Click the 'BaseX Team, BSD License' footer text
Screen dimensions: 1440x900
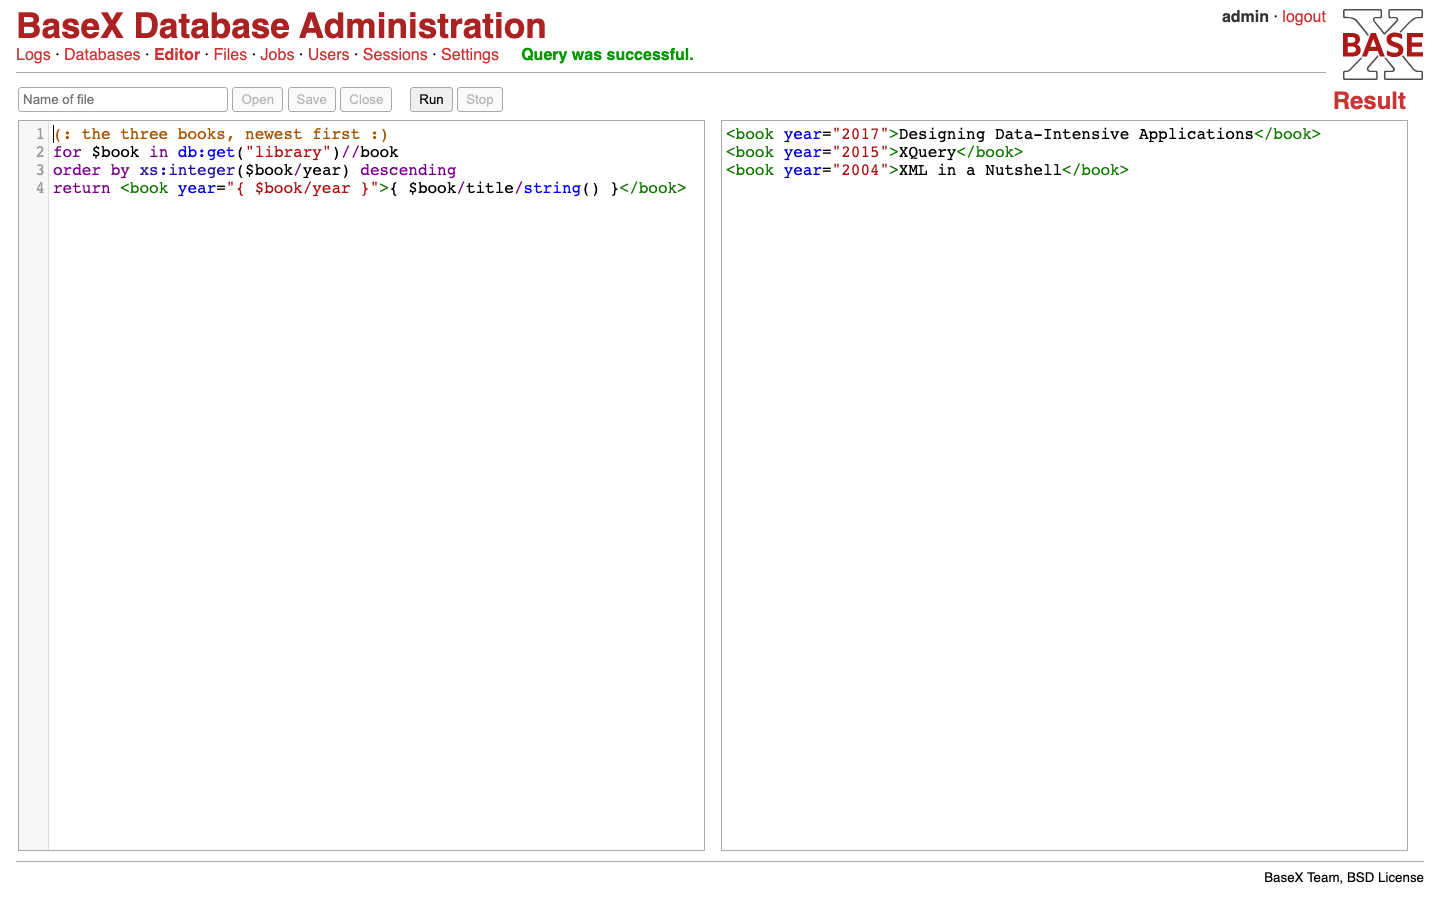[1344, 878]
